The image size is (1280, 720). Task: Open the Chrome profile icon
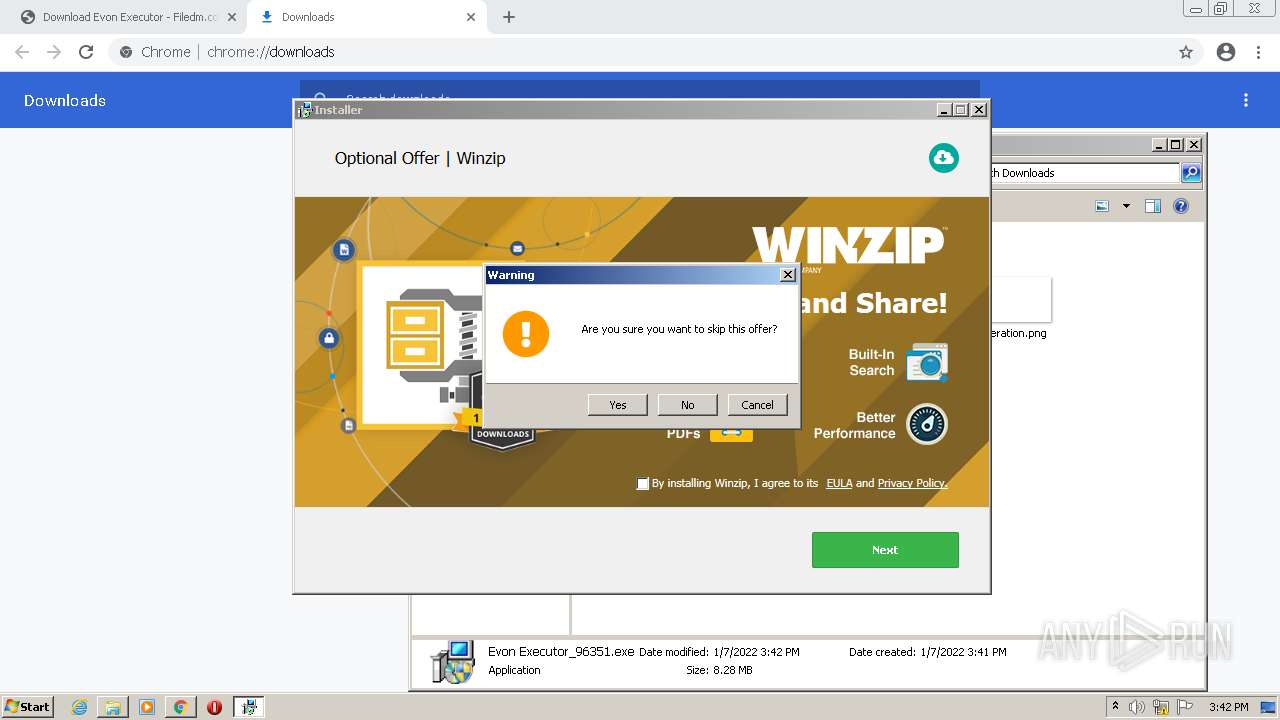click(x=1226, y=52)
